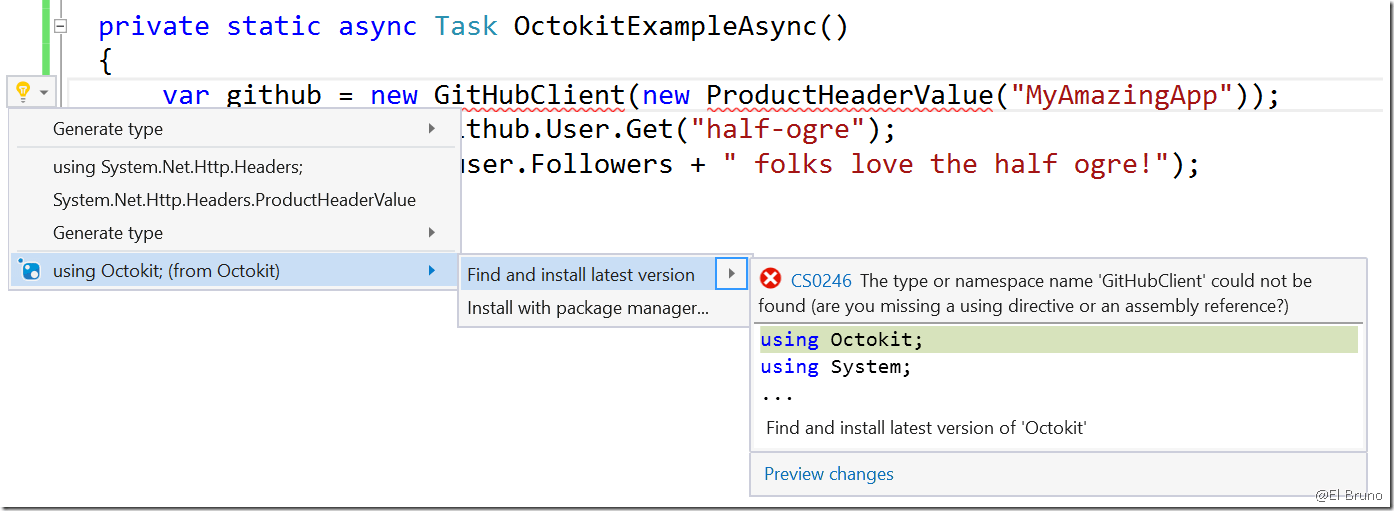Click the underlined GitHubClient in the code
This screenshot has height=511, width=1394.
pos(528,96)
